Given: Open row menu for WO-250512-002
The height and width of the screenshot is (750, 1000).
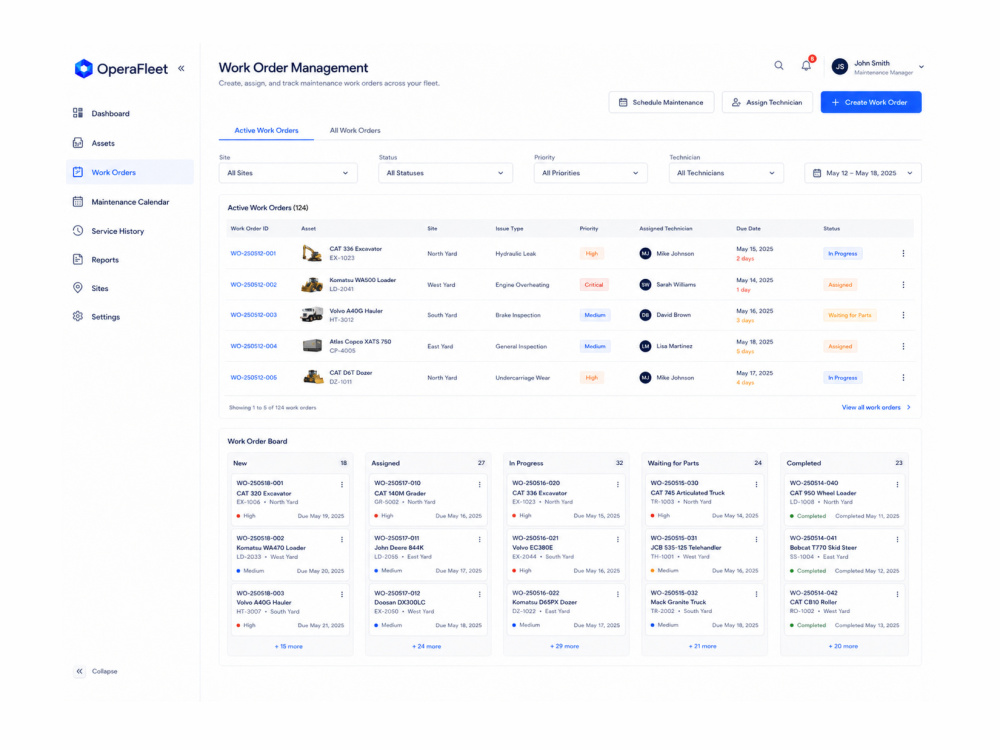Looking at the screenshot, I should coord(903,284).
